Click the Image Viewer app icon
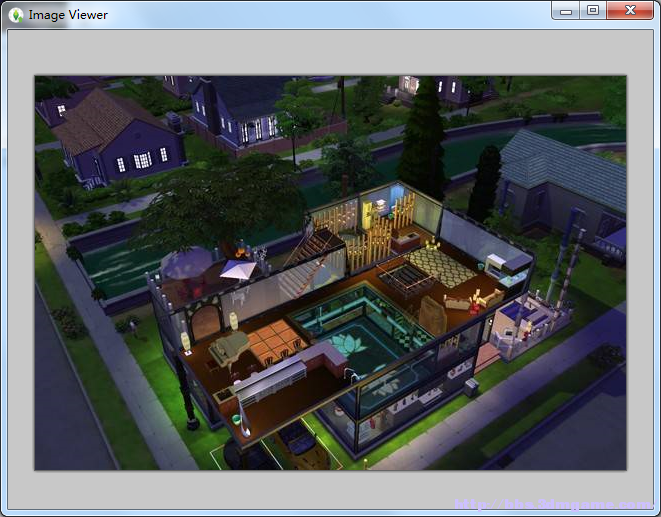Screen dimensions: 661x517 [x=17, y=14]
